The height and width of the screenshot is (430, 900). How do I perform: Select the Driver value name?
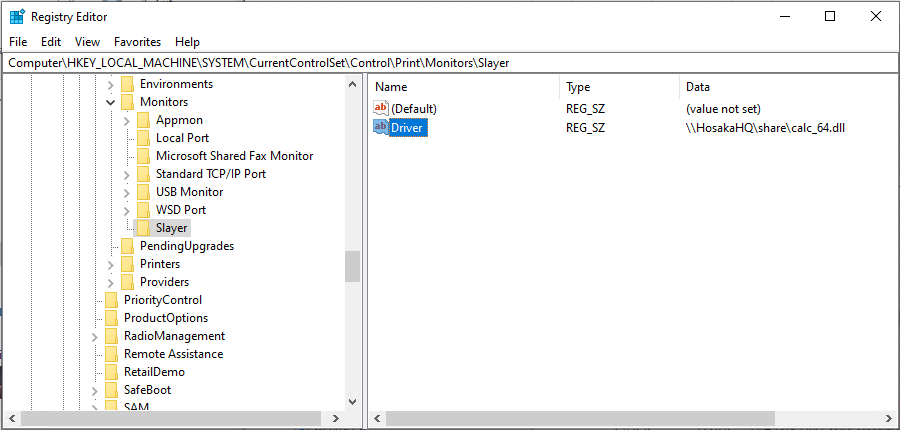pos(406,127)
